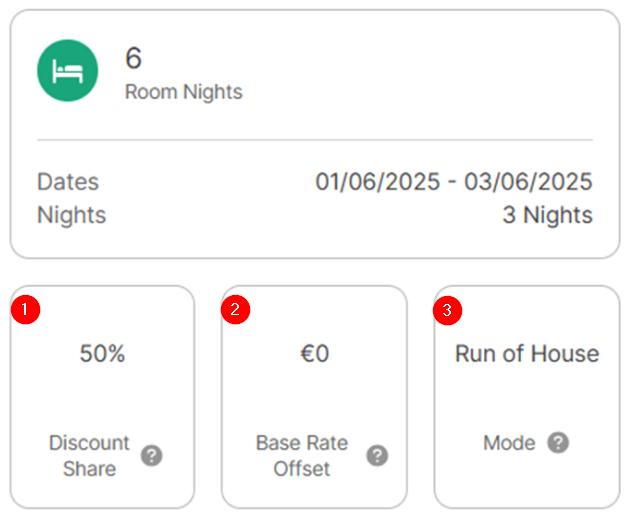Viewport: 630px width, 519px height.
Task: Click the number 6 room nights count
Action: click(x=133, y=58)
